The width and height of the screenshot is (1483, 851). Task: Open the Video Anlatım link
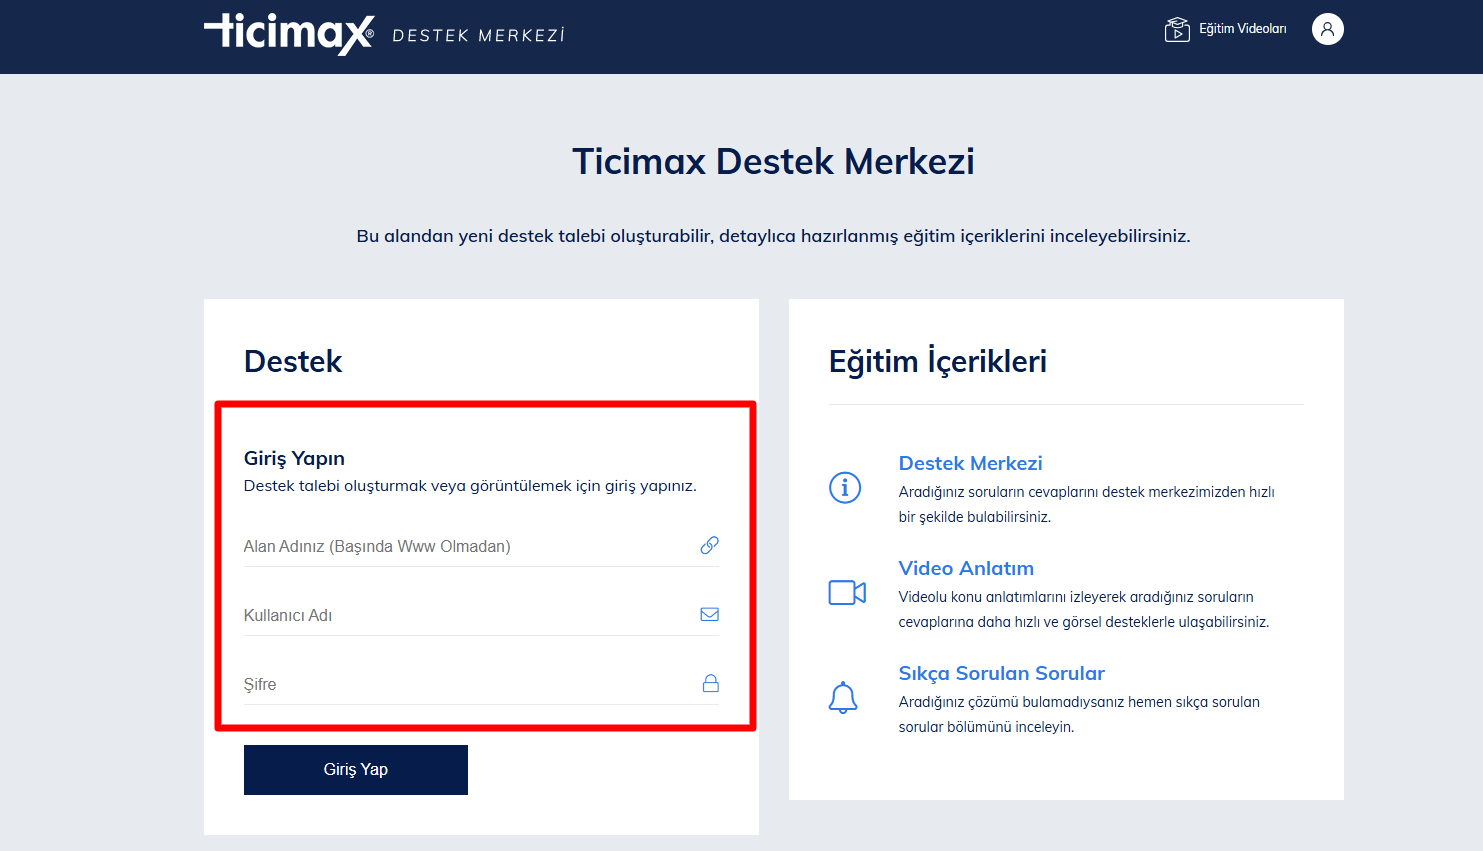pos(966,568)
